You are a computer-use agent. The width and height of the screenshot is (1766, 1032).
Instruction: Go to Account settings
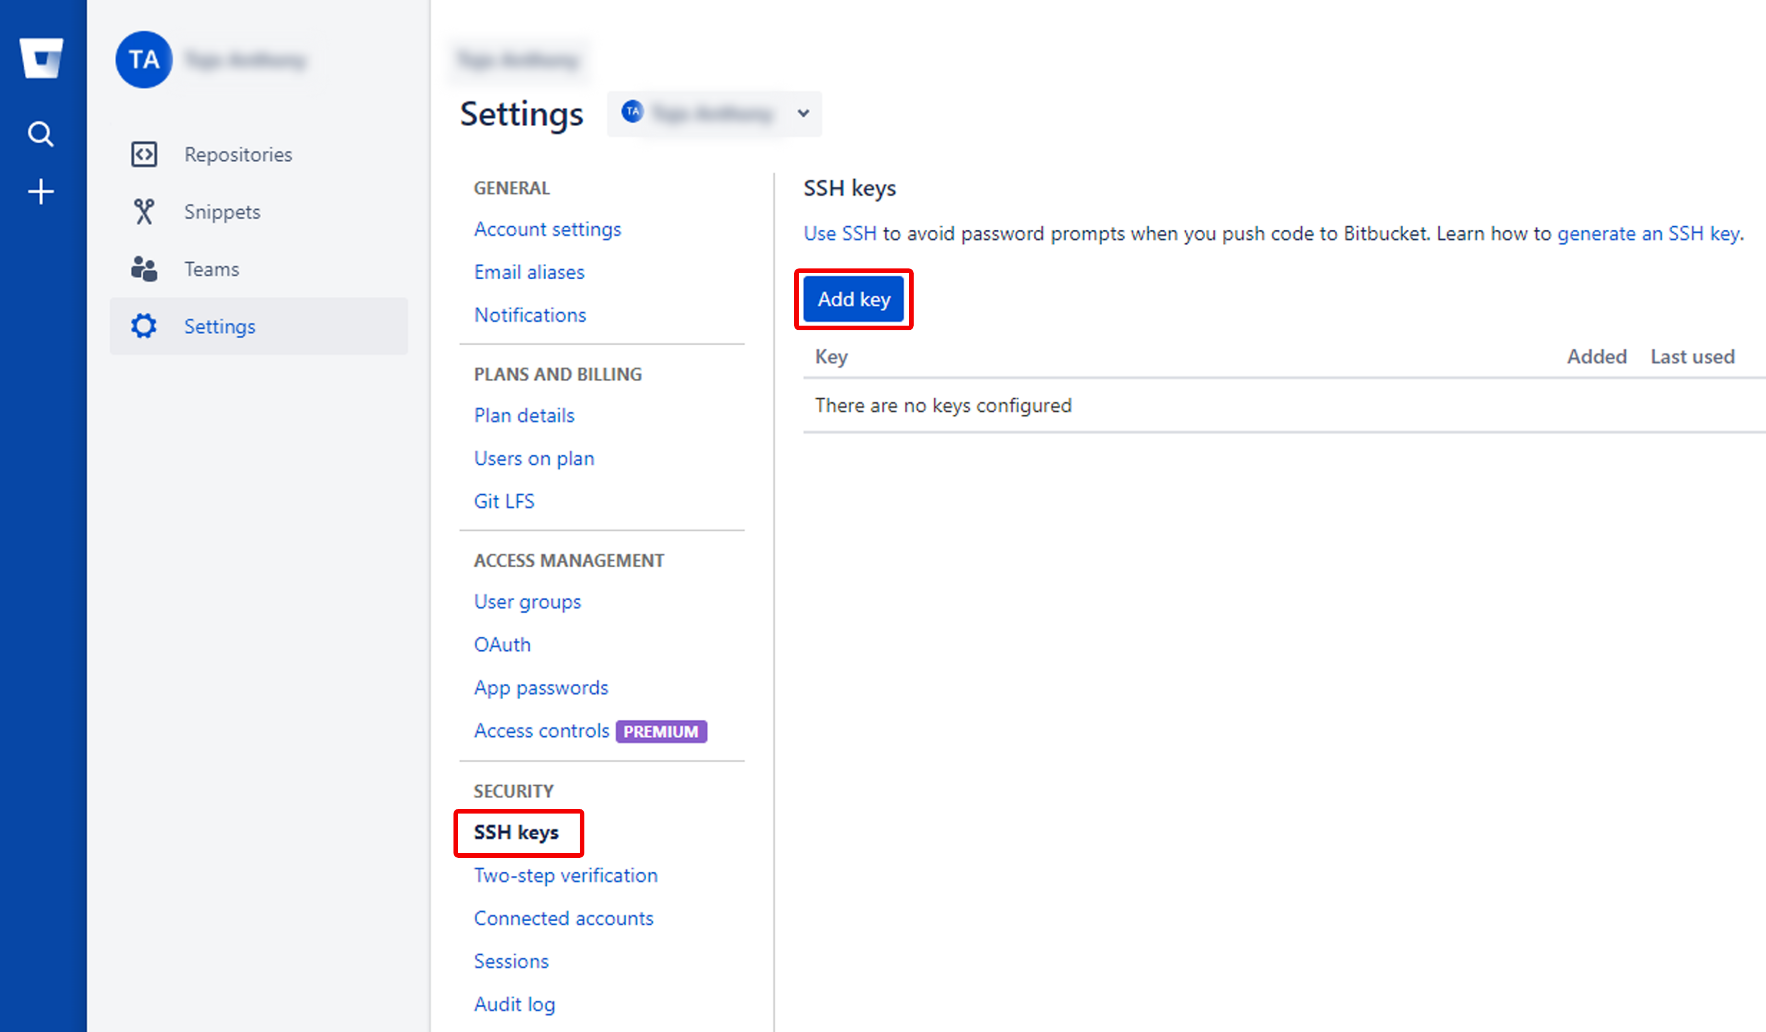pyautogui.click(x=547, y=229)
